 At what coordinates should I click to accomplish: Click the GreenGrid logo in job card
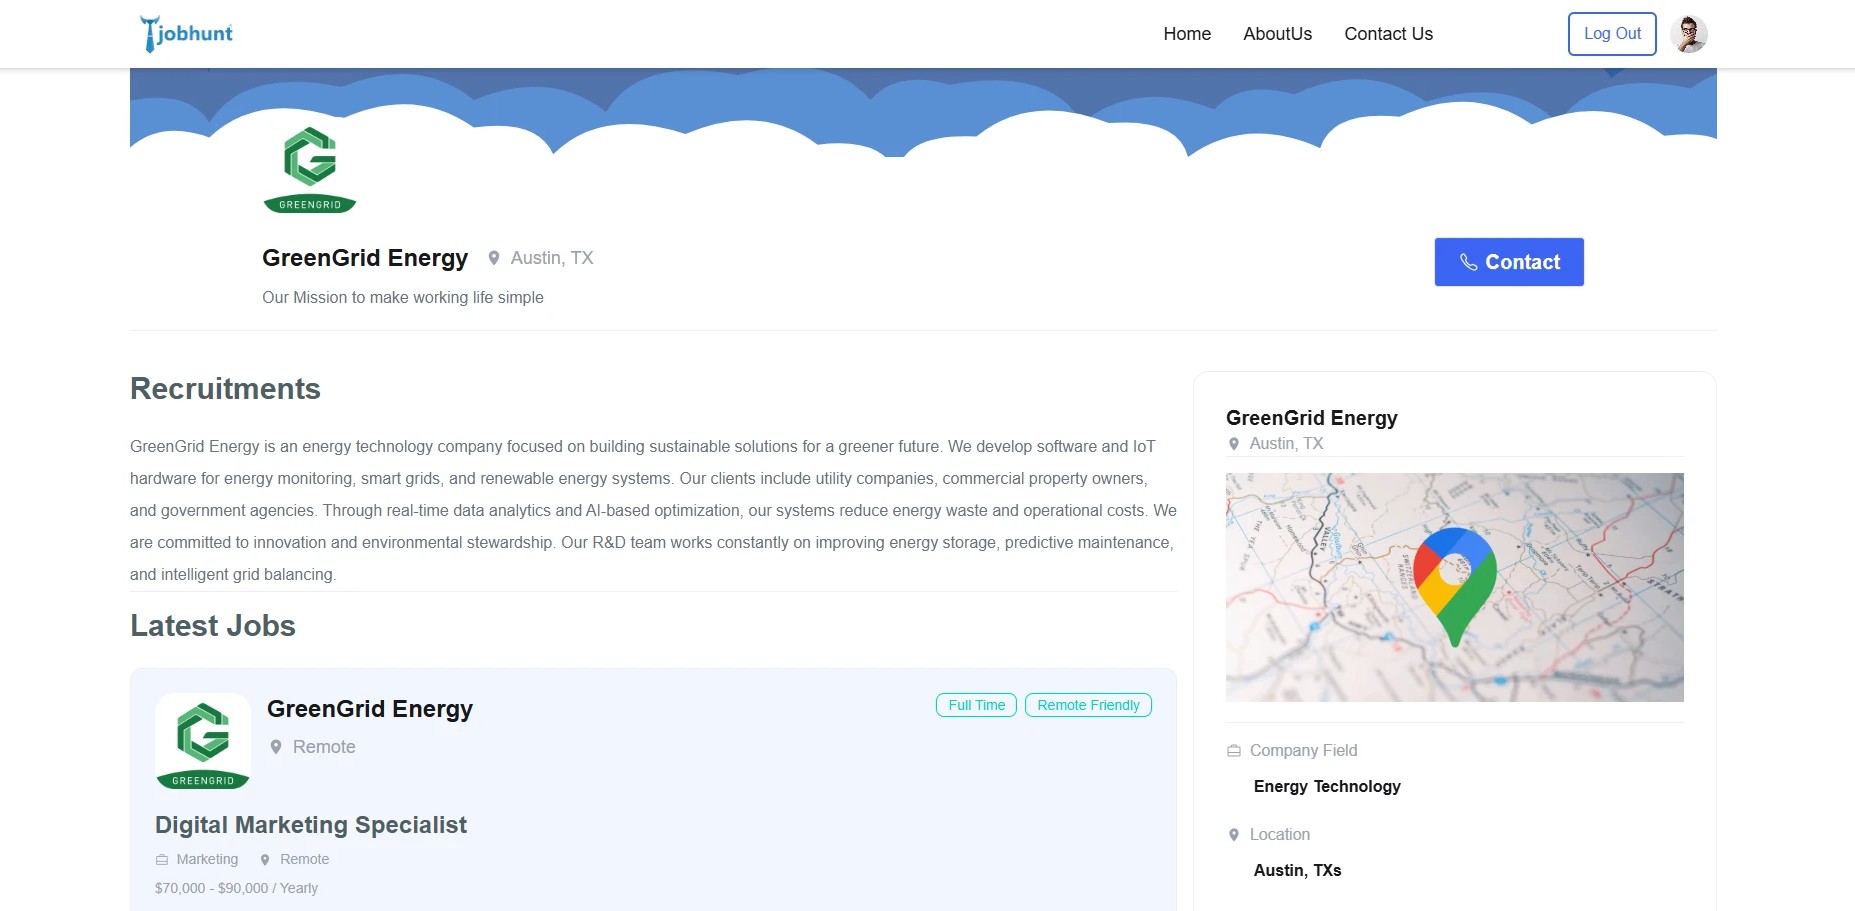pos(203,741)
